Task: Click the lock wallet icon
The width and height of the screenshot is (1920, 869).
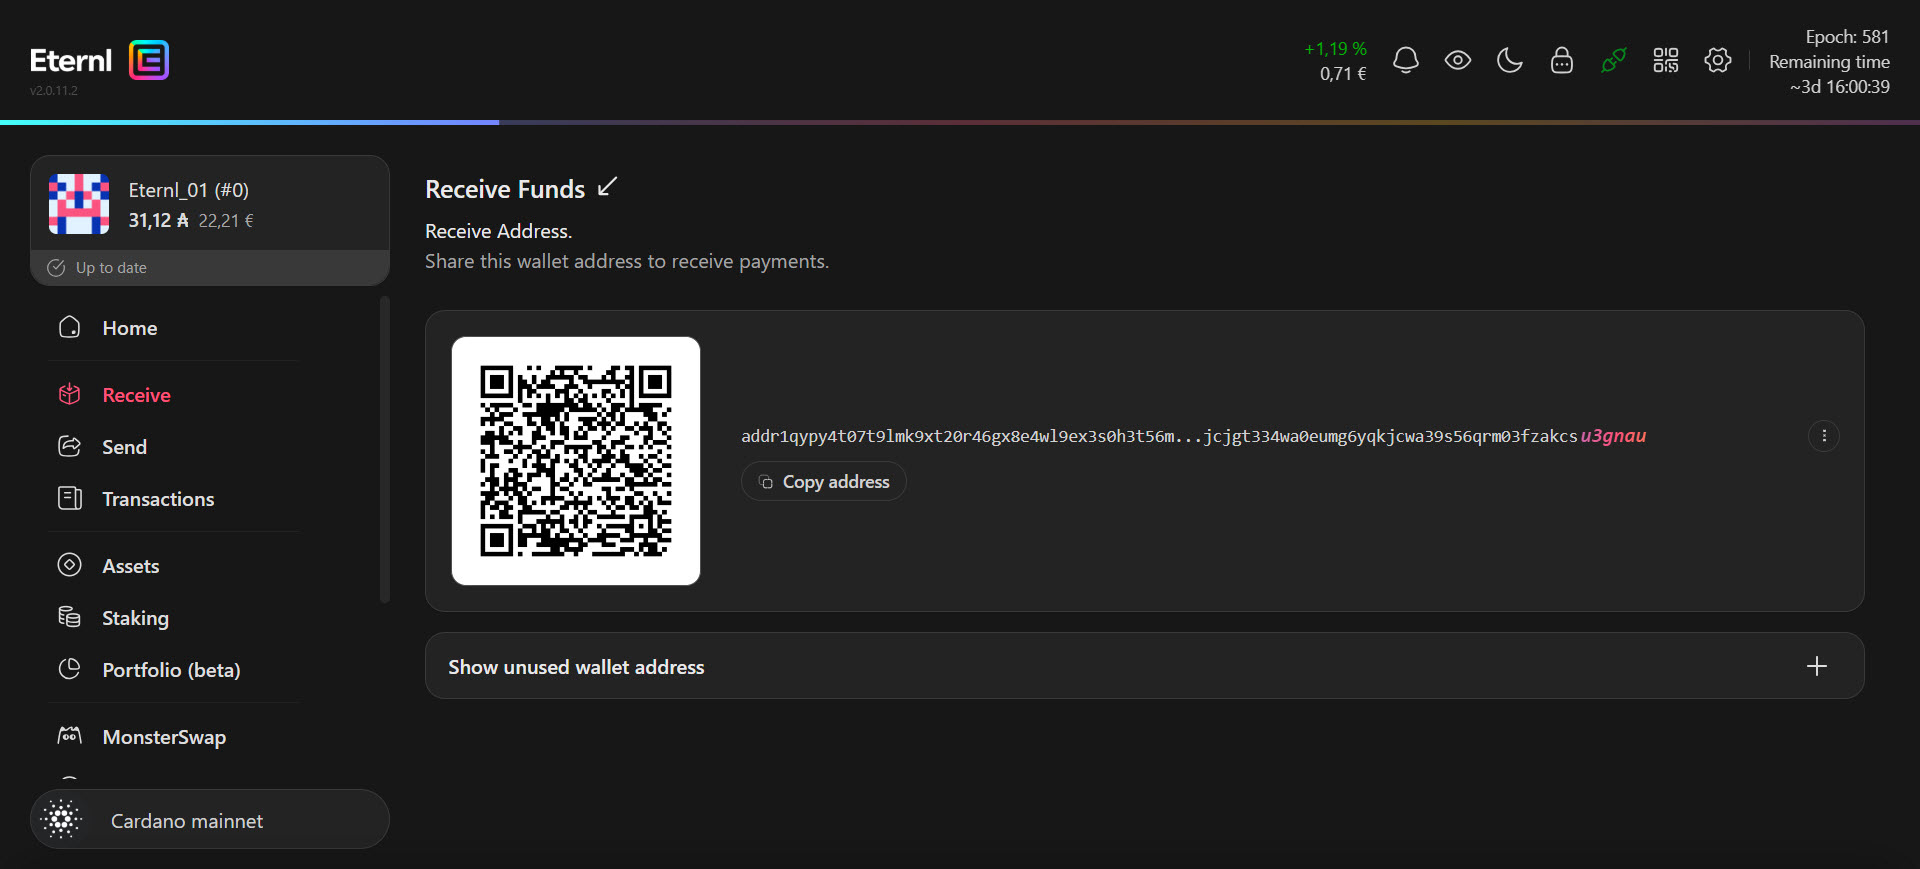Action: coord(1561,61)
